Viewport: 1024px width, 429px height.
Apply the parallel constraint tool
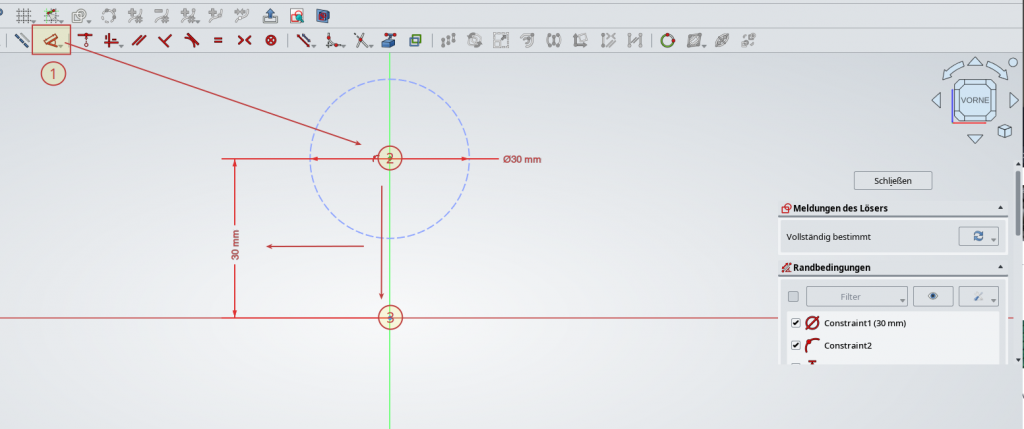pos(139,41)
